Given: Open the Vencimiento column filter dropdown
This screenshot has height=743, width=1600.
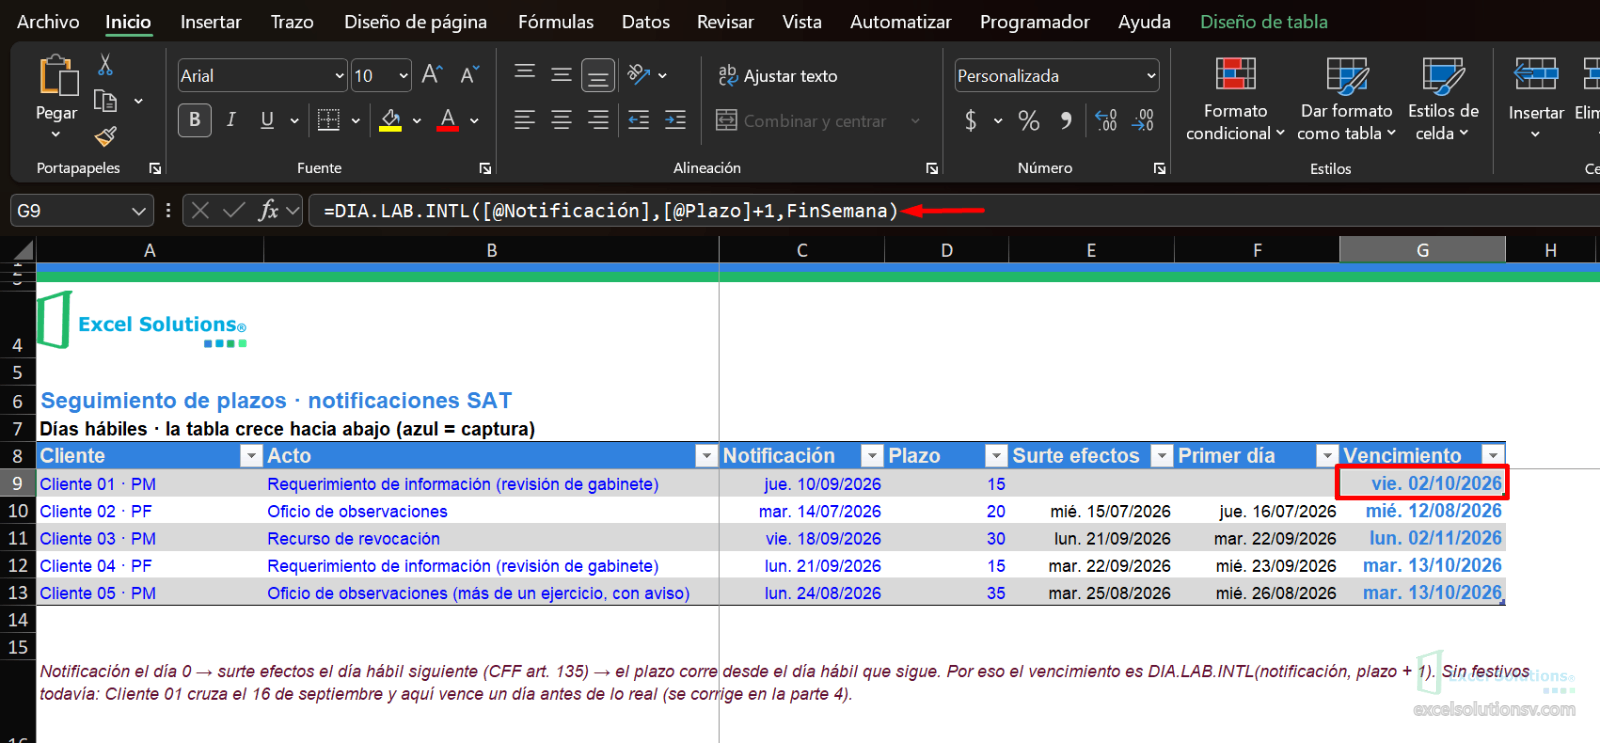Looking at the screenshot, I should click(x=1493, y=456).
